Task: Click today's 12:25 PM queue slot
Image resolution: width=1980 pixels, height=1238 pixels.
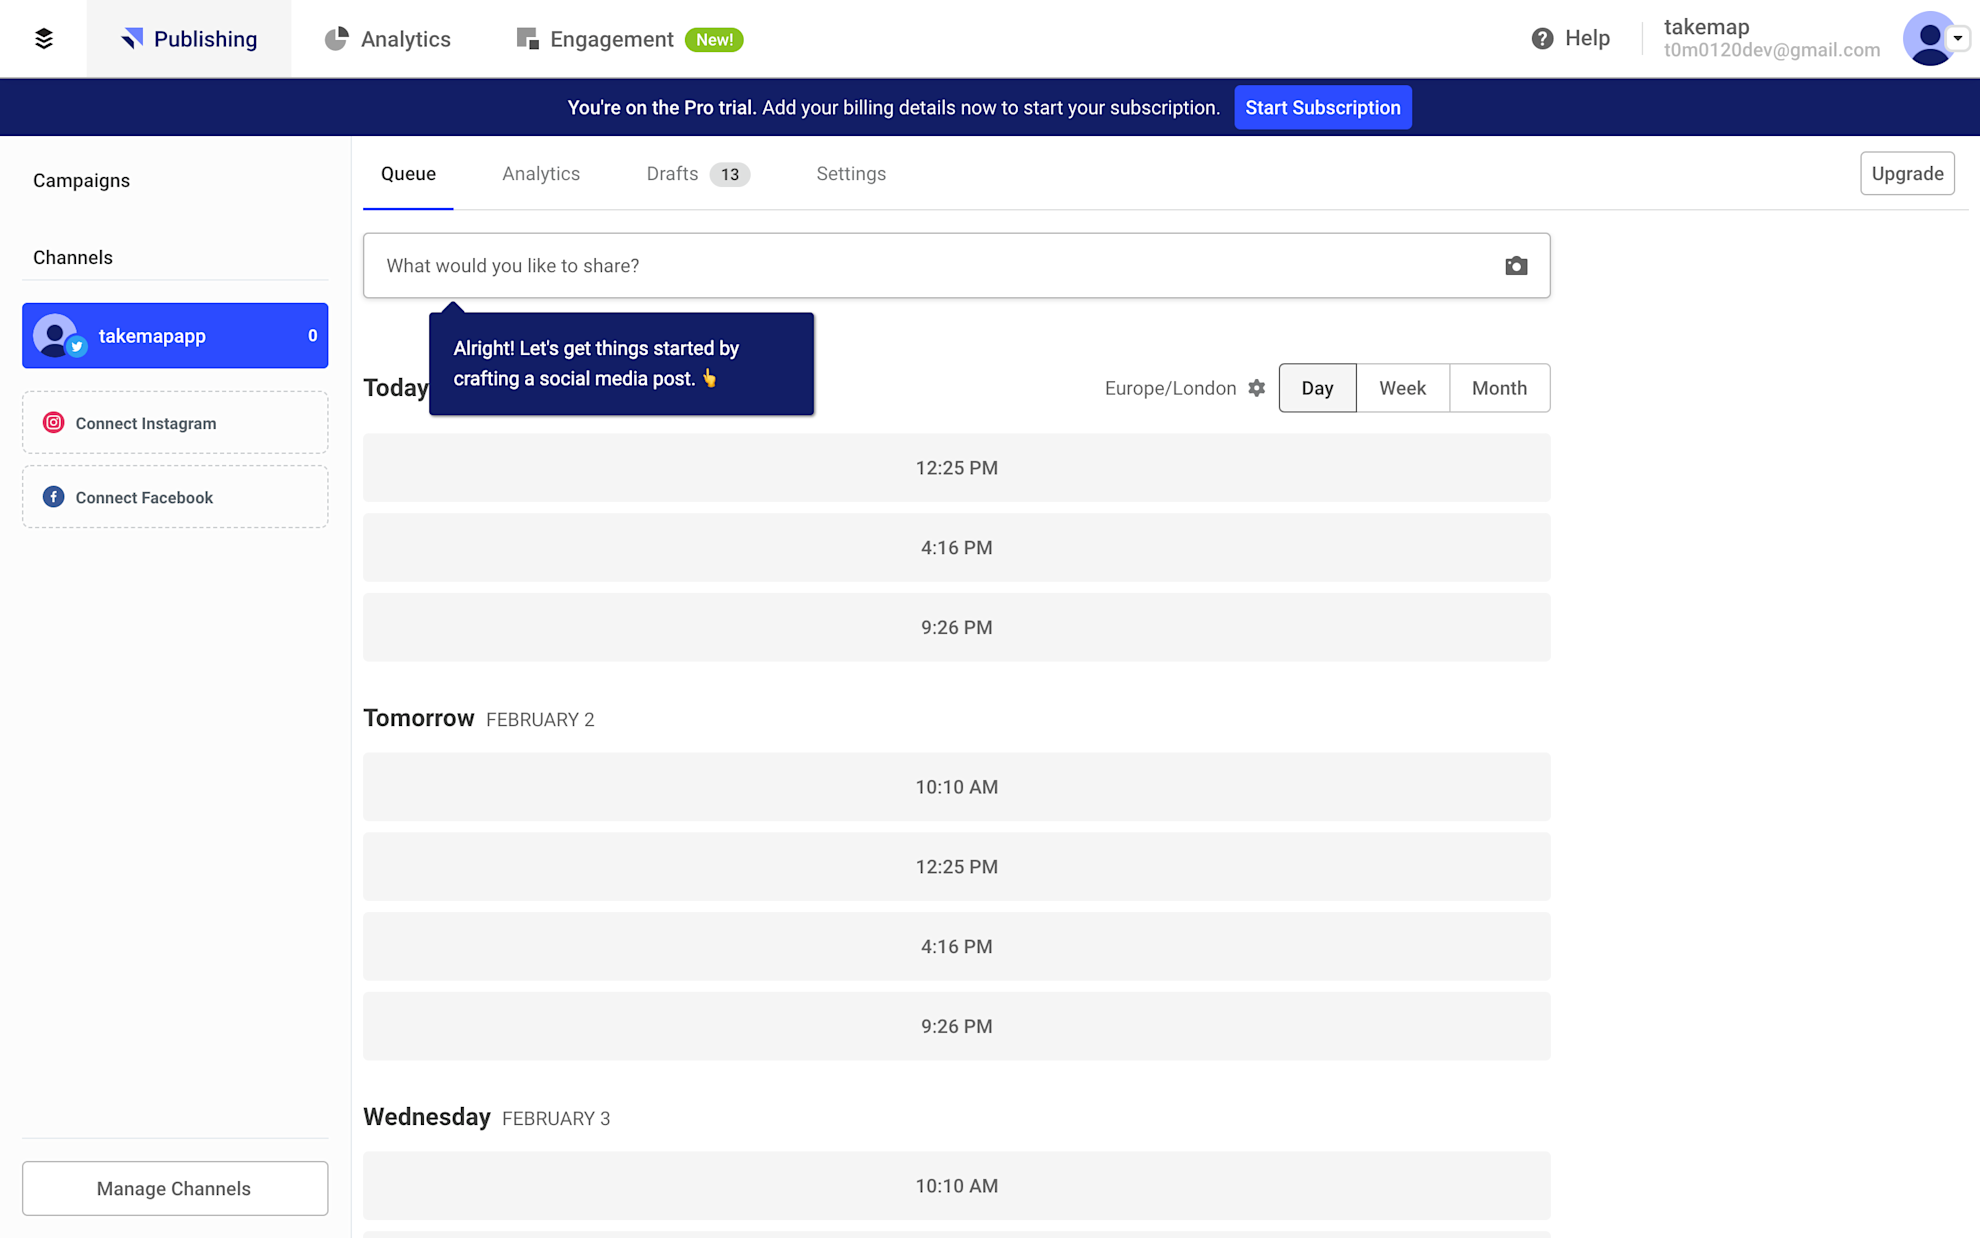Action: (x=956, y=468)
